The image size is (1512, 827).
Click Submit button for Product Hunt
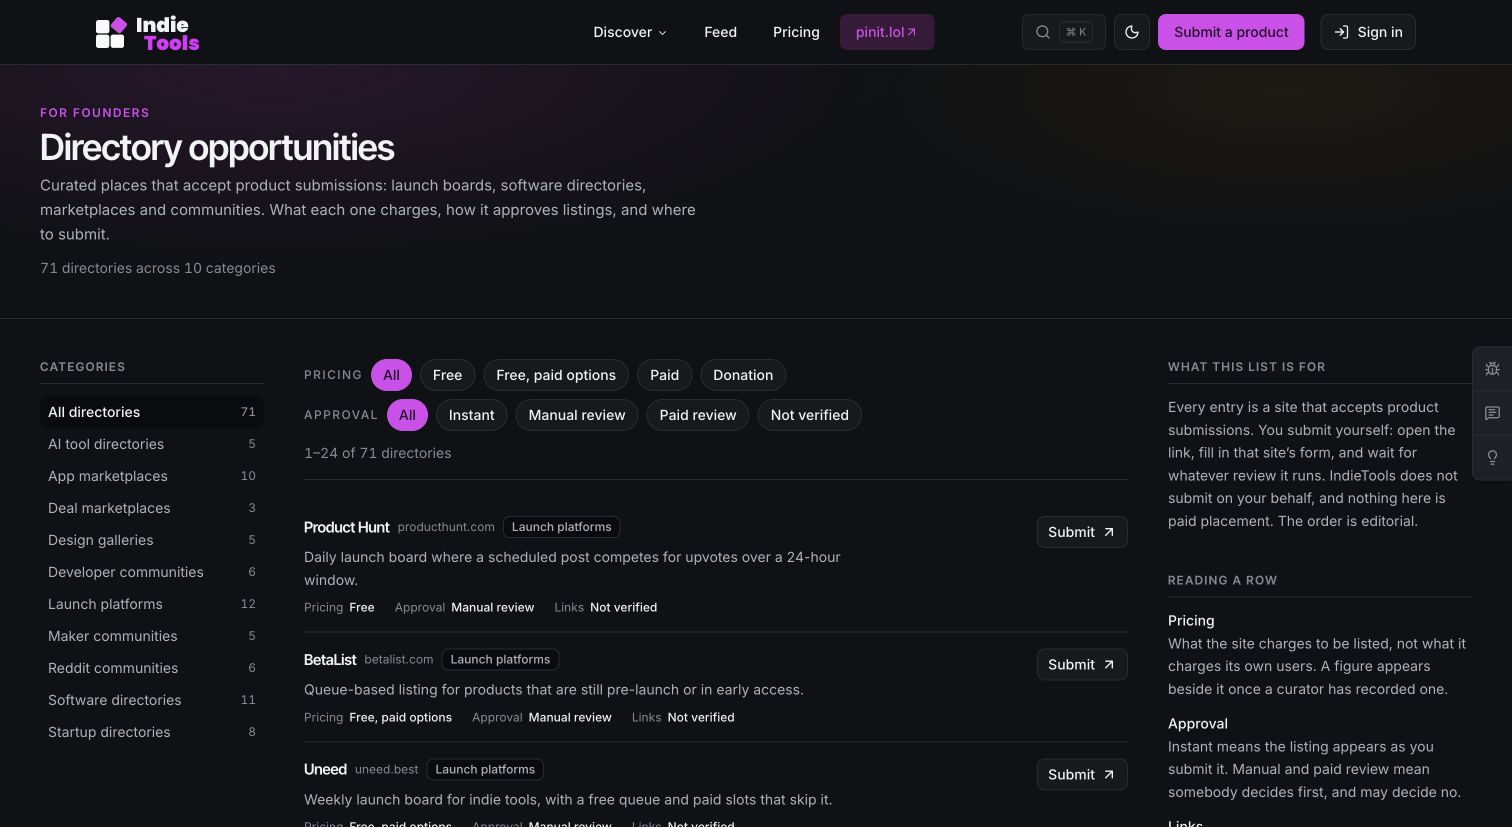(1082, 532)
